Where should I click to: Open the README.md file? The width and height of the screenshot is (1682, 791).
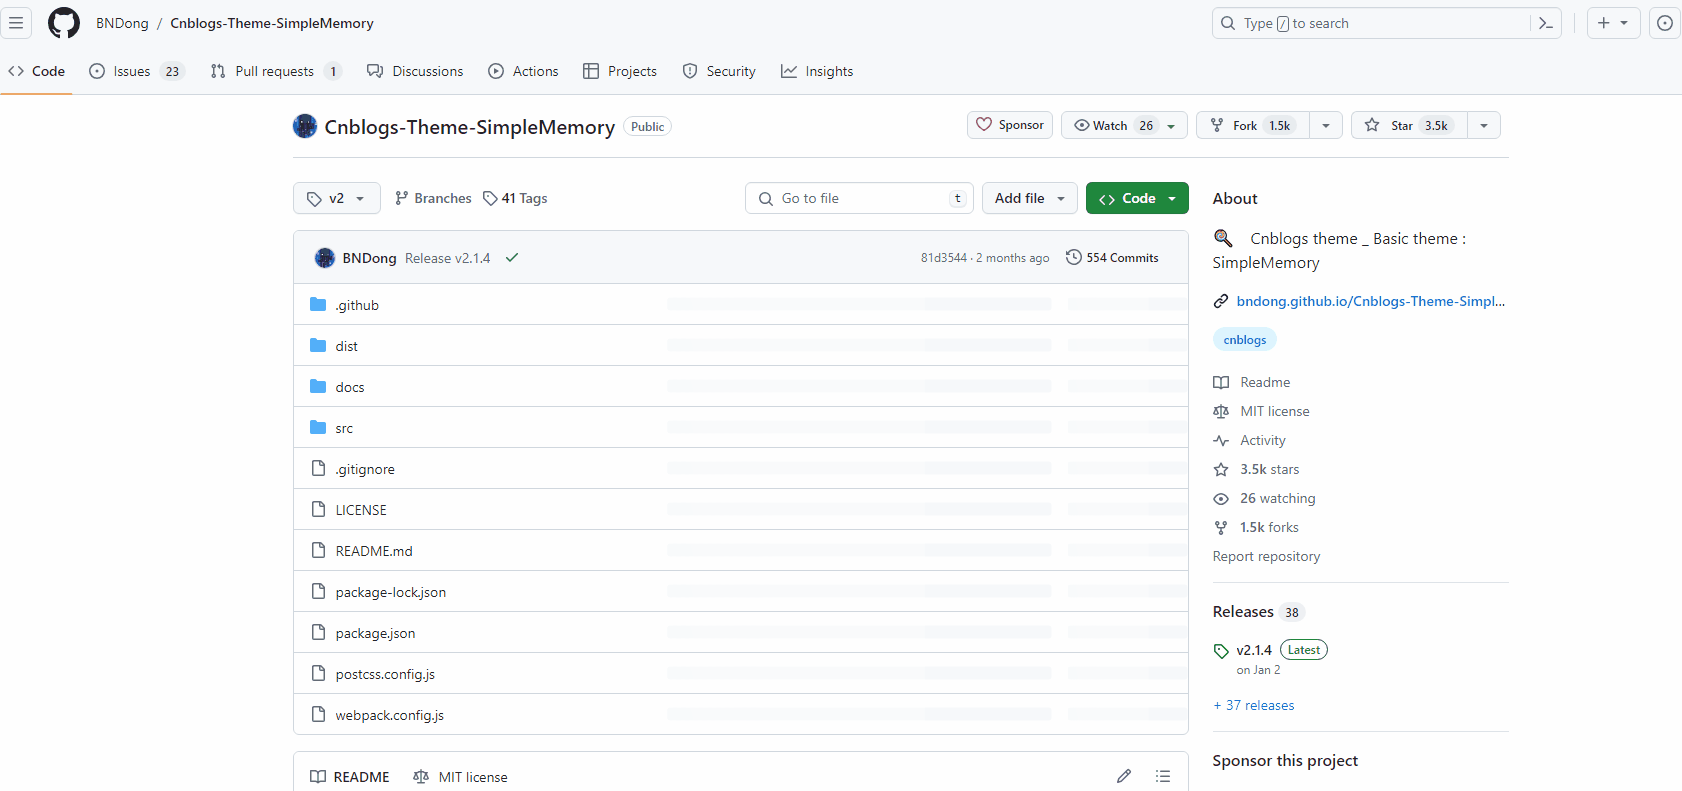tap(374, 551)
